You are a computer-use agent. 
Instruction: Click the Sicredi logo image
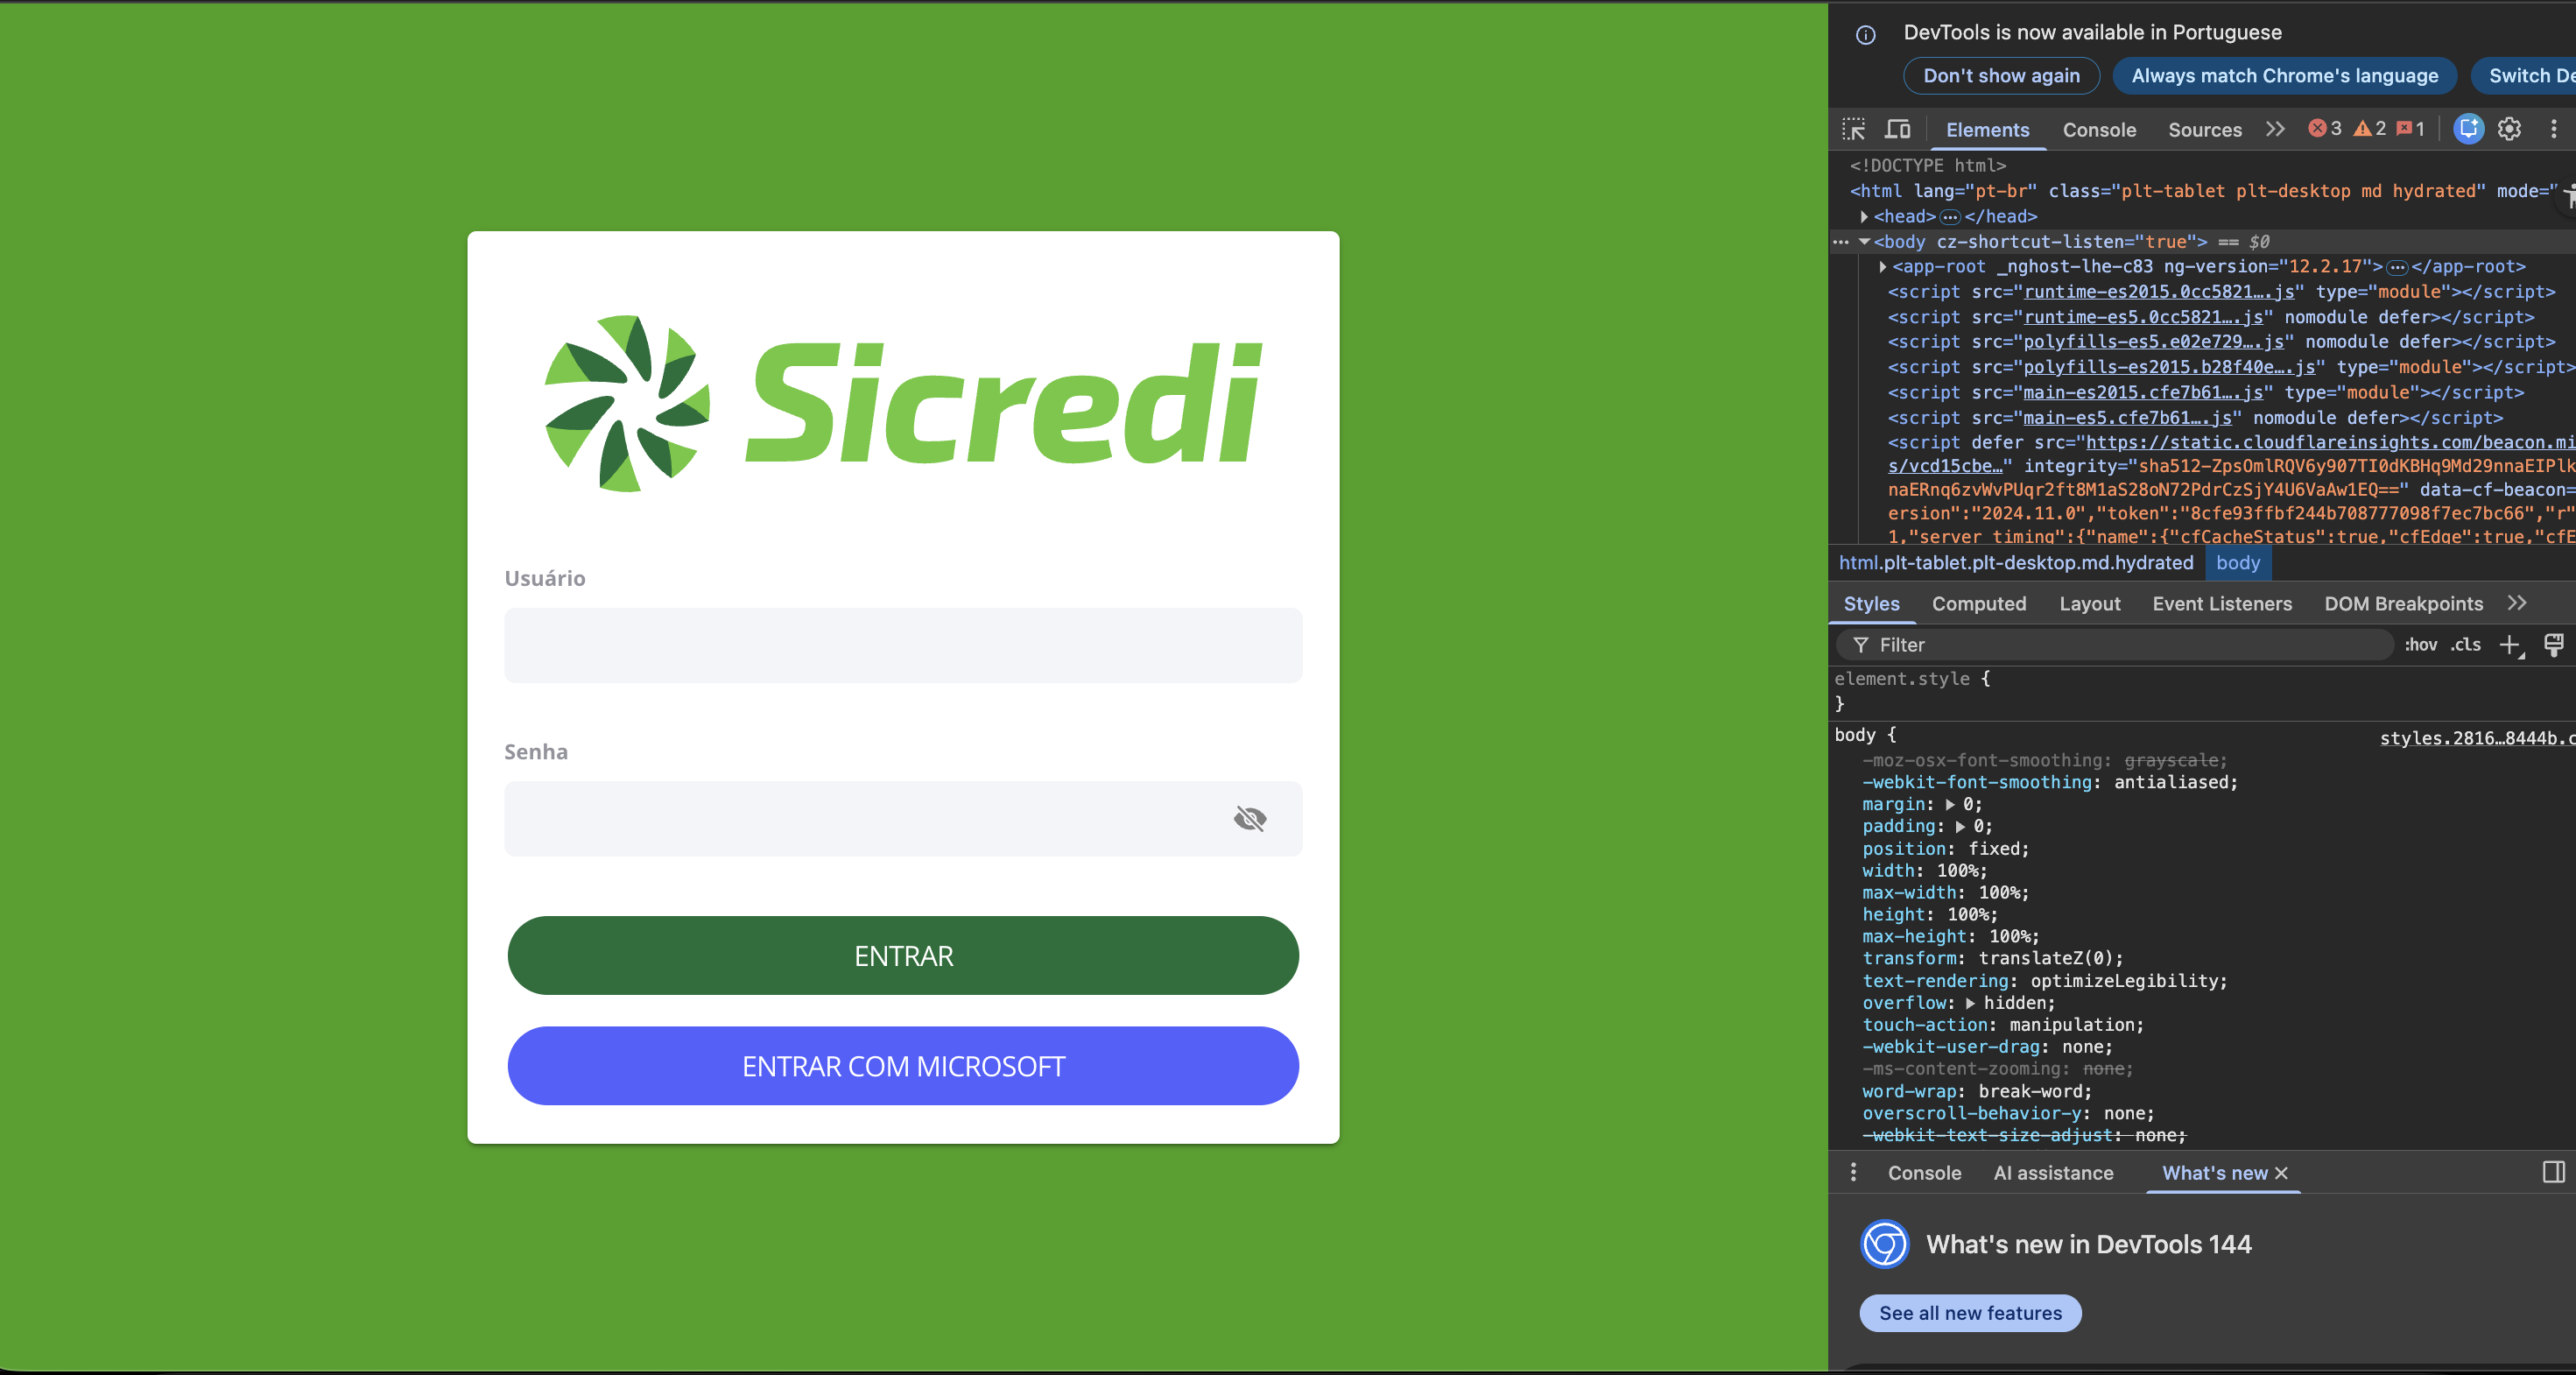[x=903, y=403]
